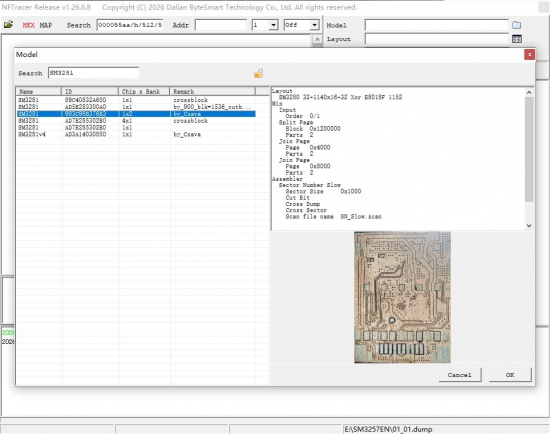The image size is (550, 434).
Task: Select highlighted SM3281 row with ID 983C98B37683
Action: (136, 114)
